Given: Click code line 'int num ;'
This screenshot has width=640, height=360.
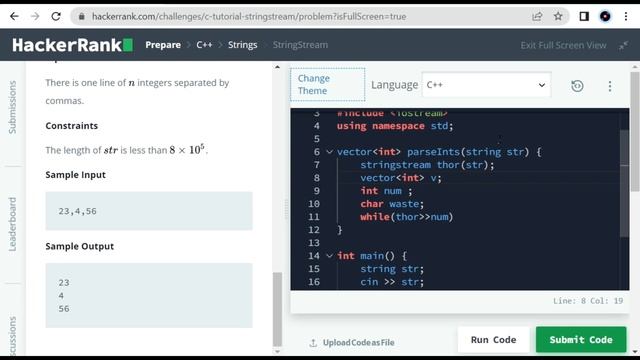Looking at the screenshot, I should (386, 191).
